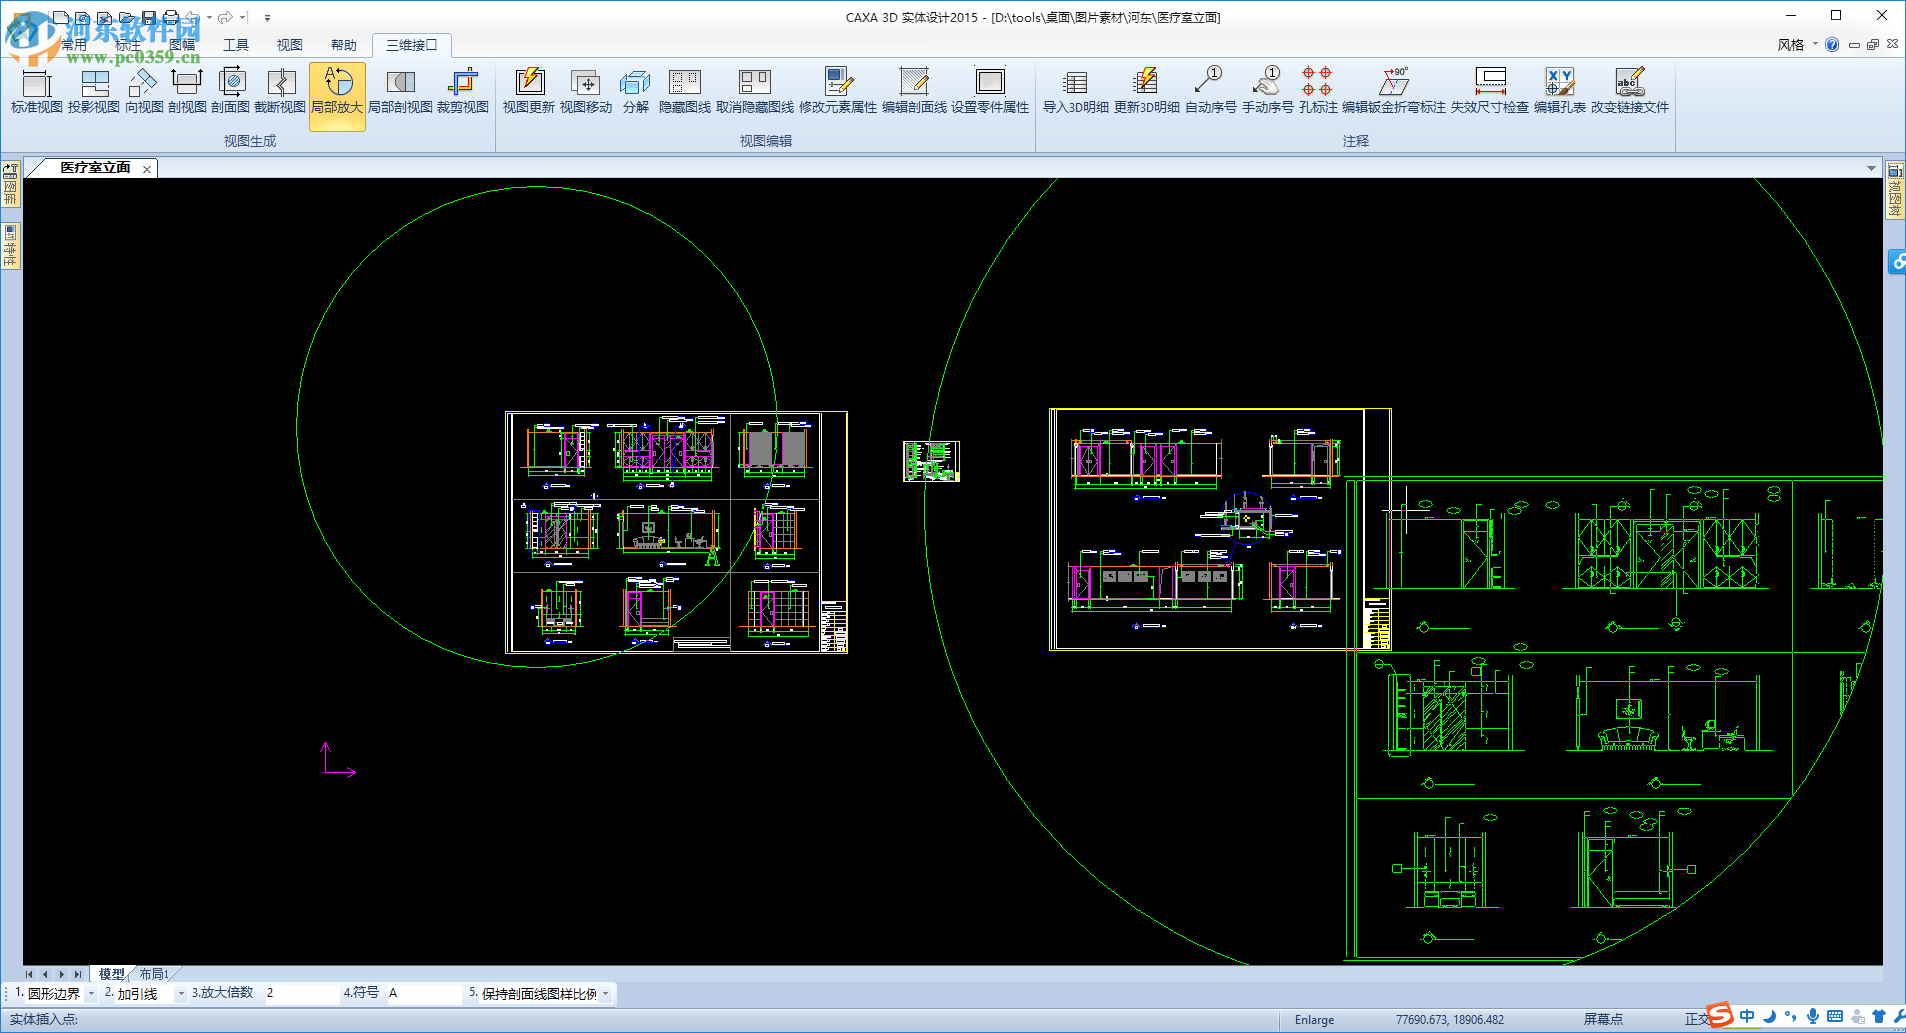The image size is (1906, 1033).
Task: Activate the 局部放大 detail enlarge tool
Action: [337, 90]
